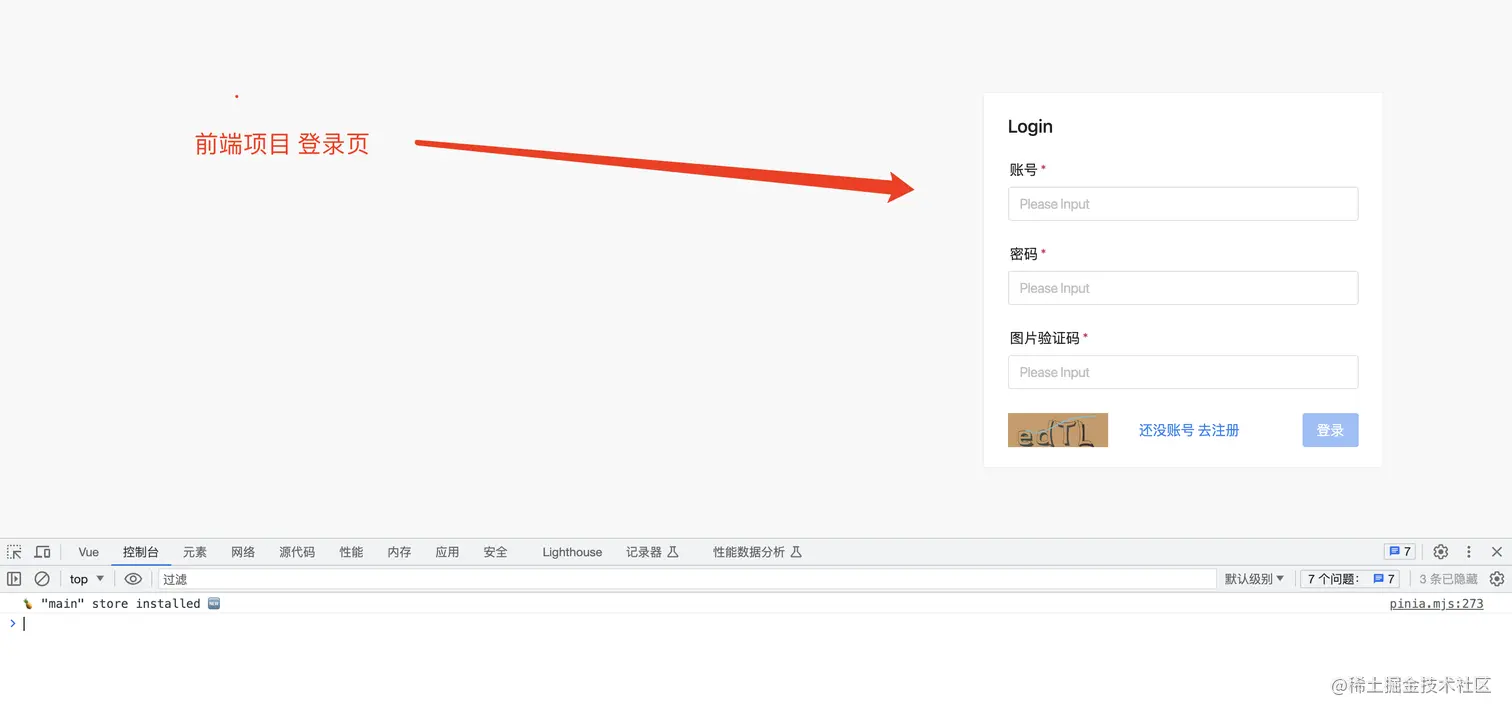Switch to the 性能数据分析 tab
Viewport: 1512px width, 716px height.
click(x=757, y=552)
